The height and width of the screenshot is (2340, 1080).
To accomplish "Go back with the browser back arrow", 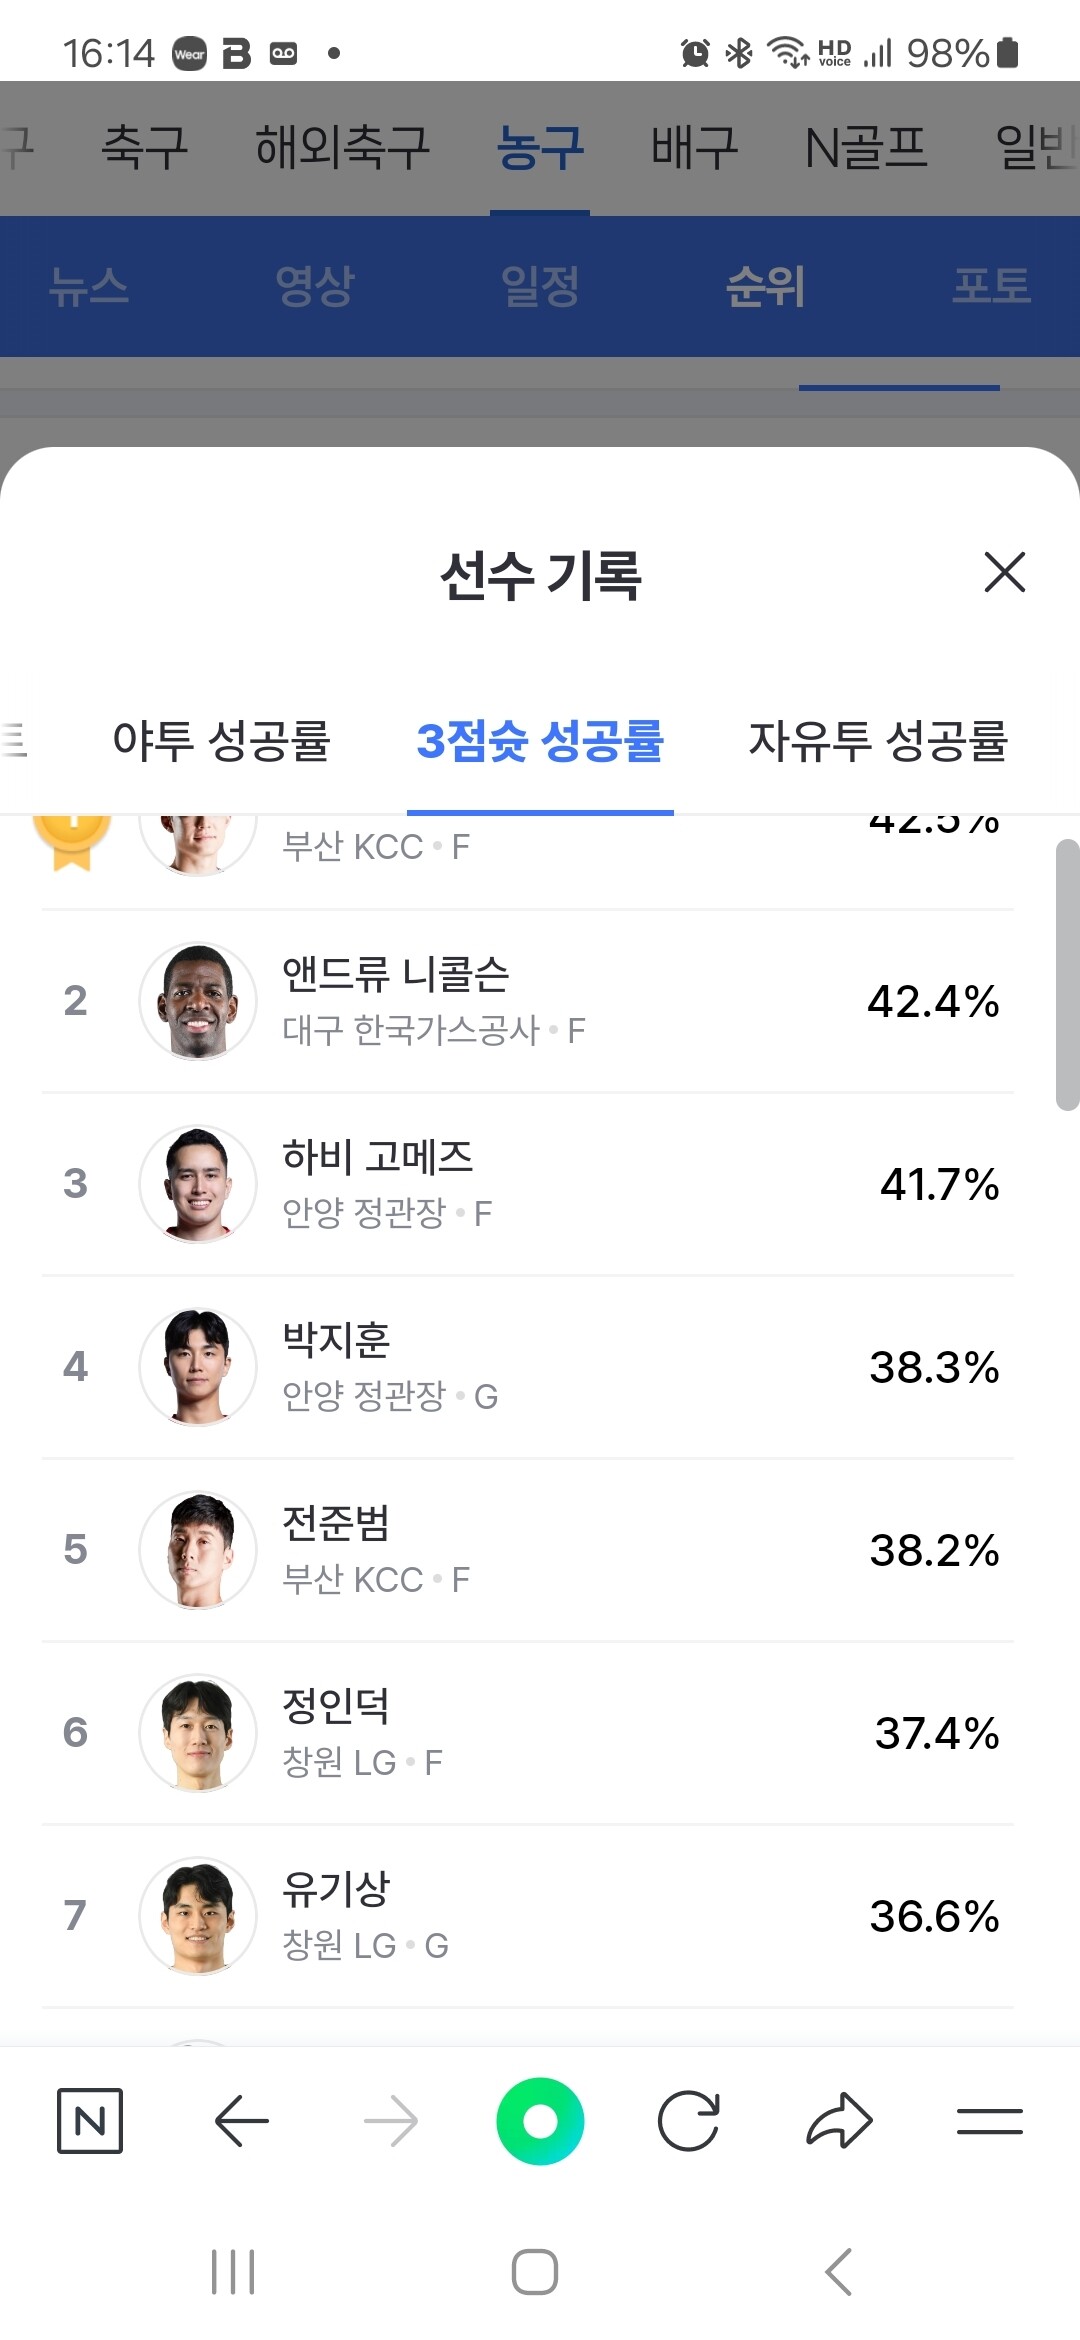I will (x=241, y=2120).
